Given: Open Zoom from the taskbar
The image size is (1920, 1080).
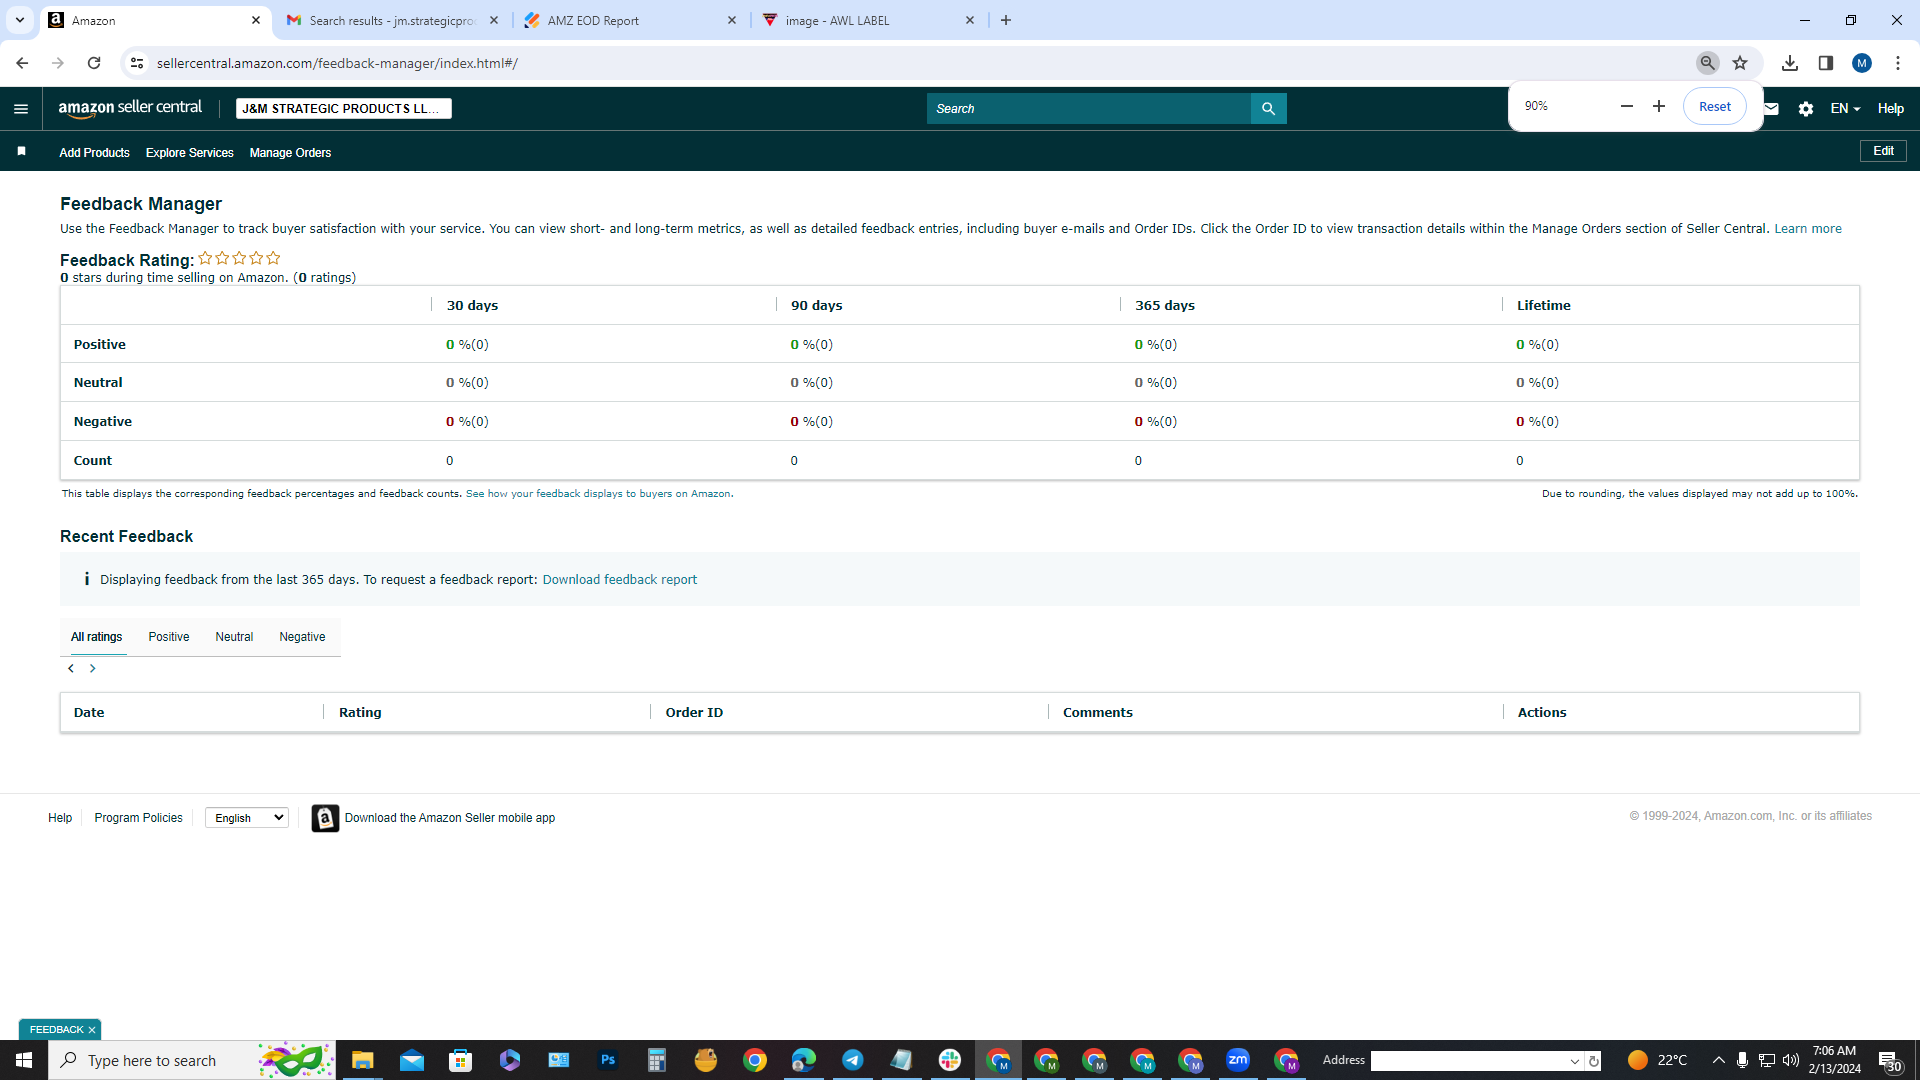Looking at the screenshot, I should click(x=1238, y=1060).
